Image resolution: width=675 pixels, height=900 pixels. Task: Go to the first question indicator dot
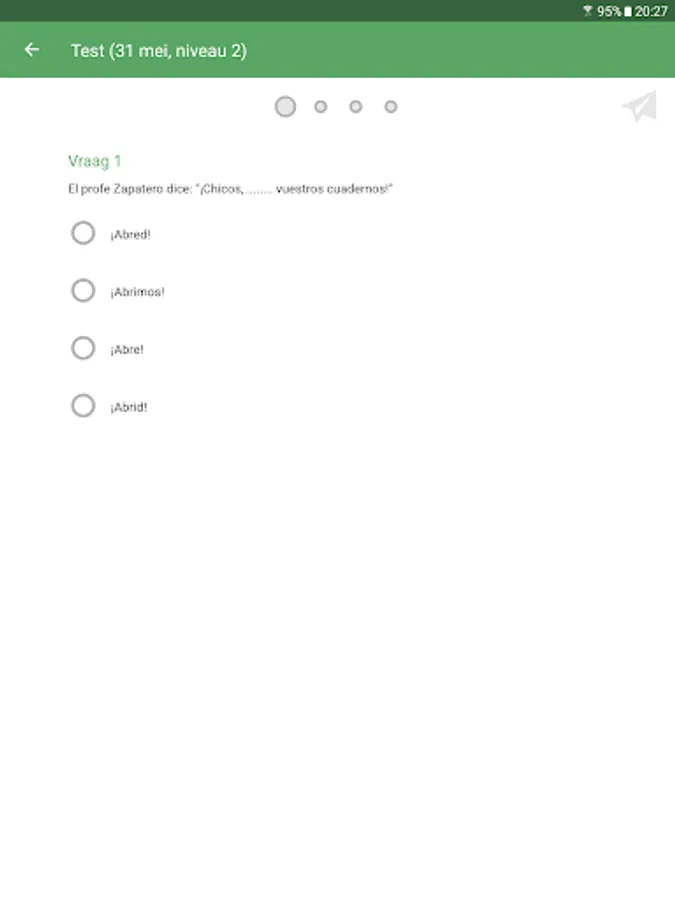pyautogui.click(x=285, y=107)
